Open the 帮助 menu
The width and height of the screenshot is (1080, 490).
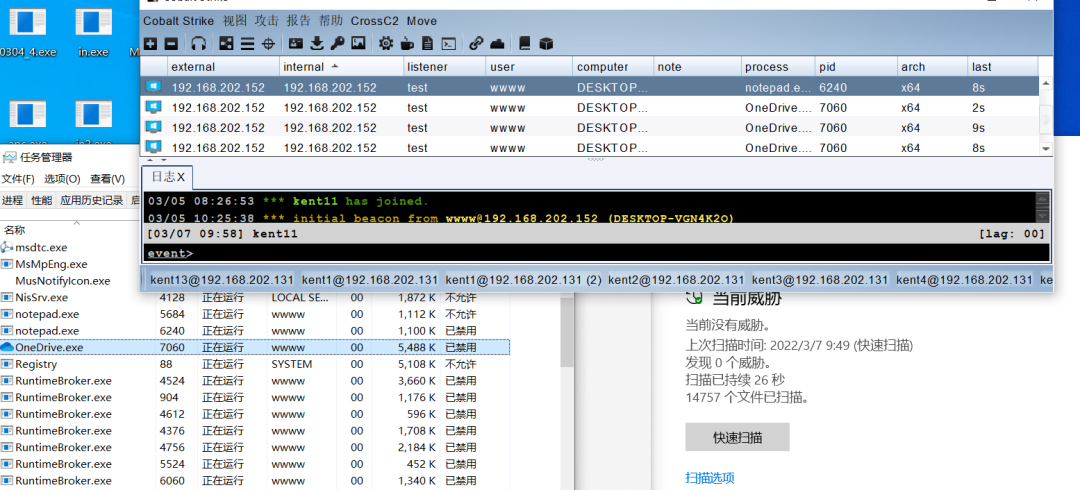click(331, 21)
